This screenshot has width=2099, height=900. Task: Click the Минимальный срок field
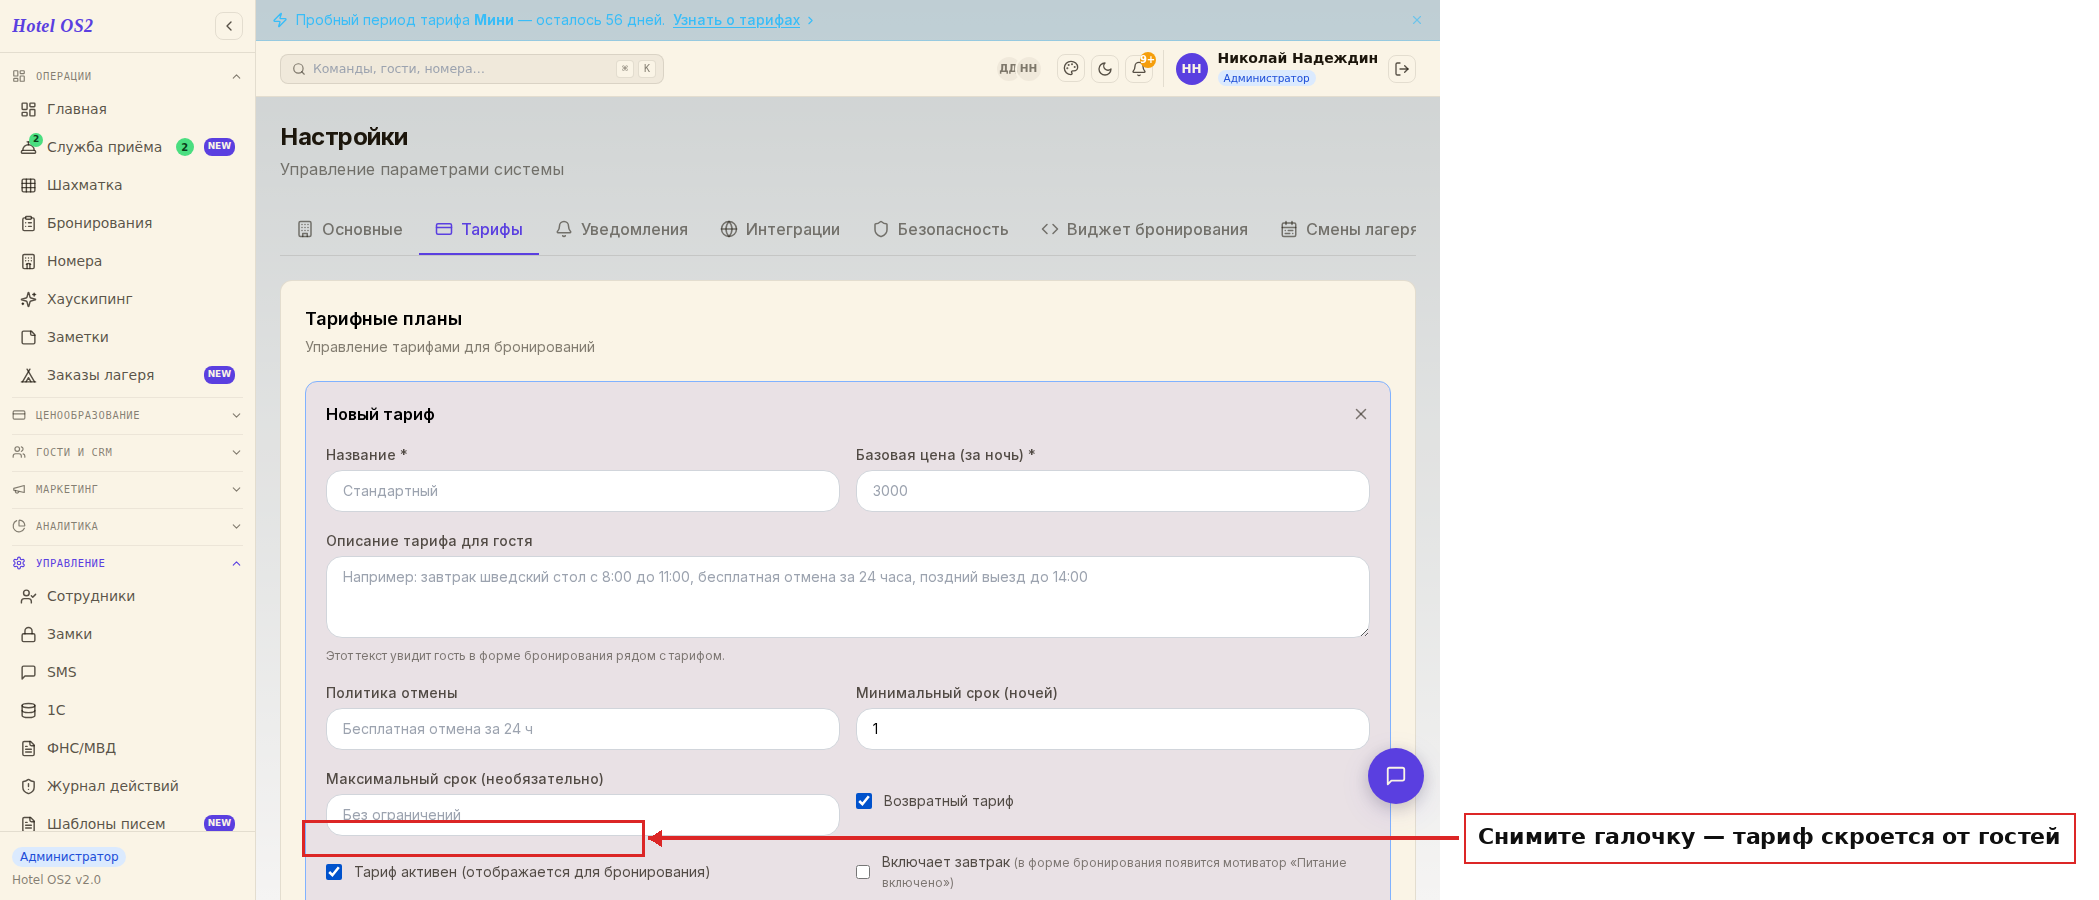pos(1113,729)
